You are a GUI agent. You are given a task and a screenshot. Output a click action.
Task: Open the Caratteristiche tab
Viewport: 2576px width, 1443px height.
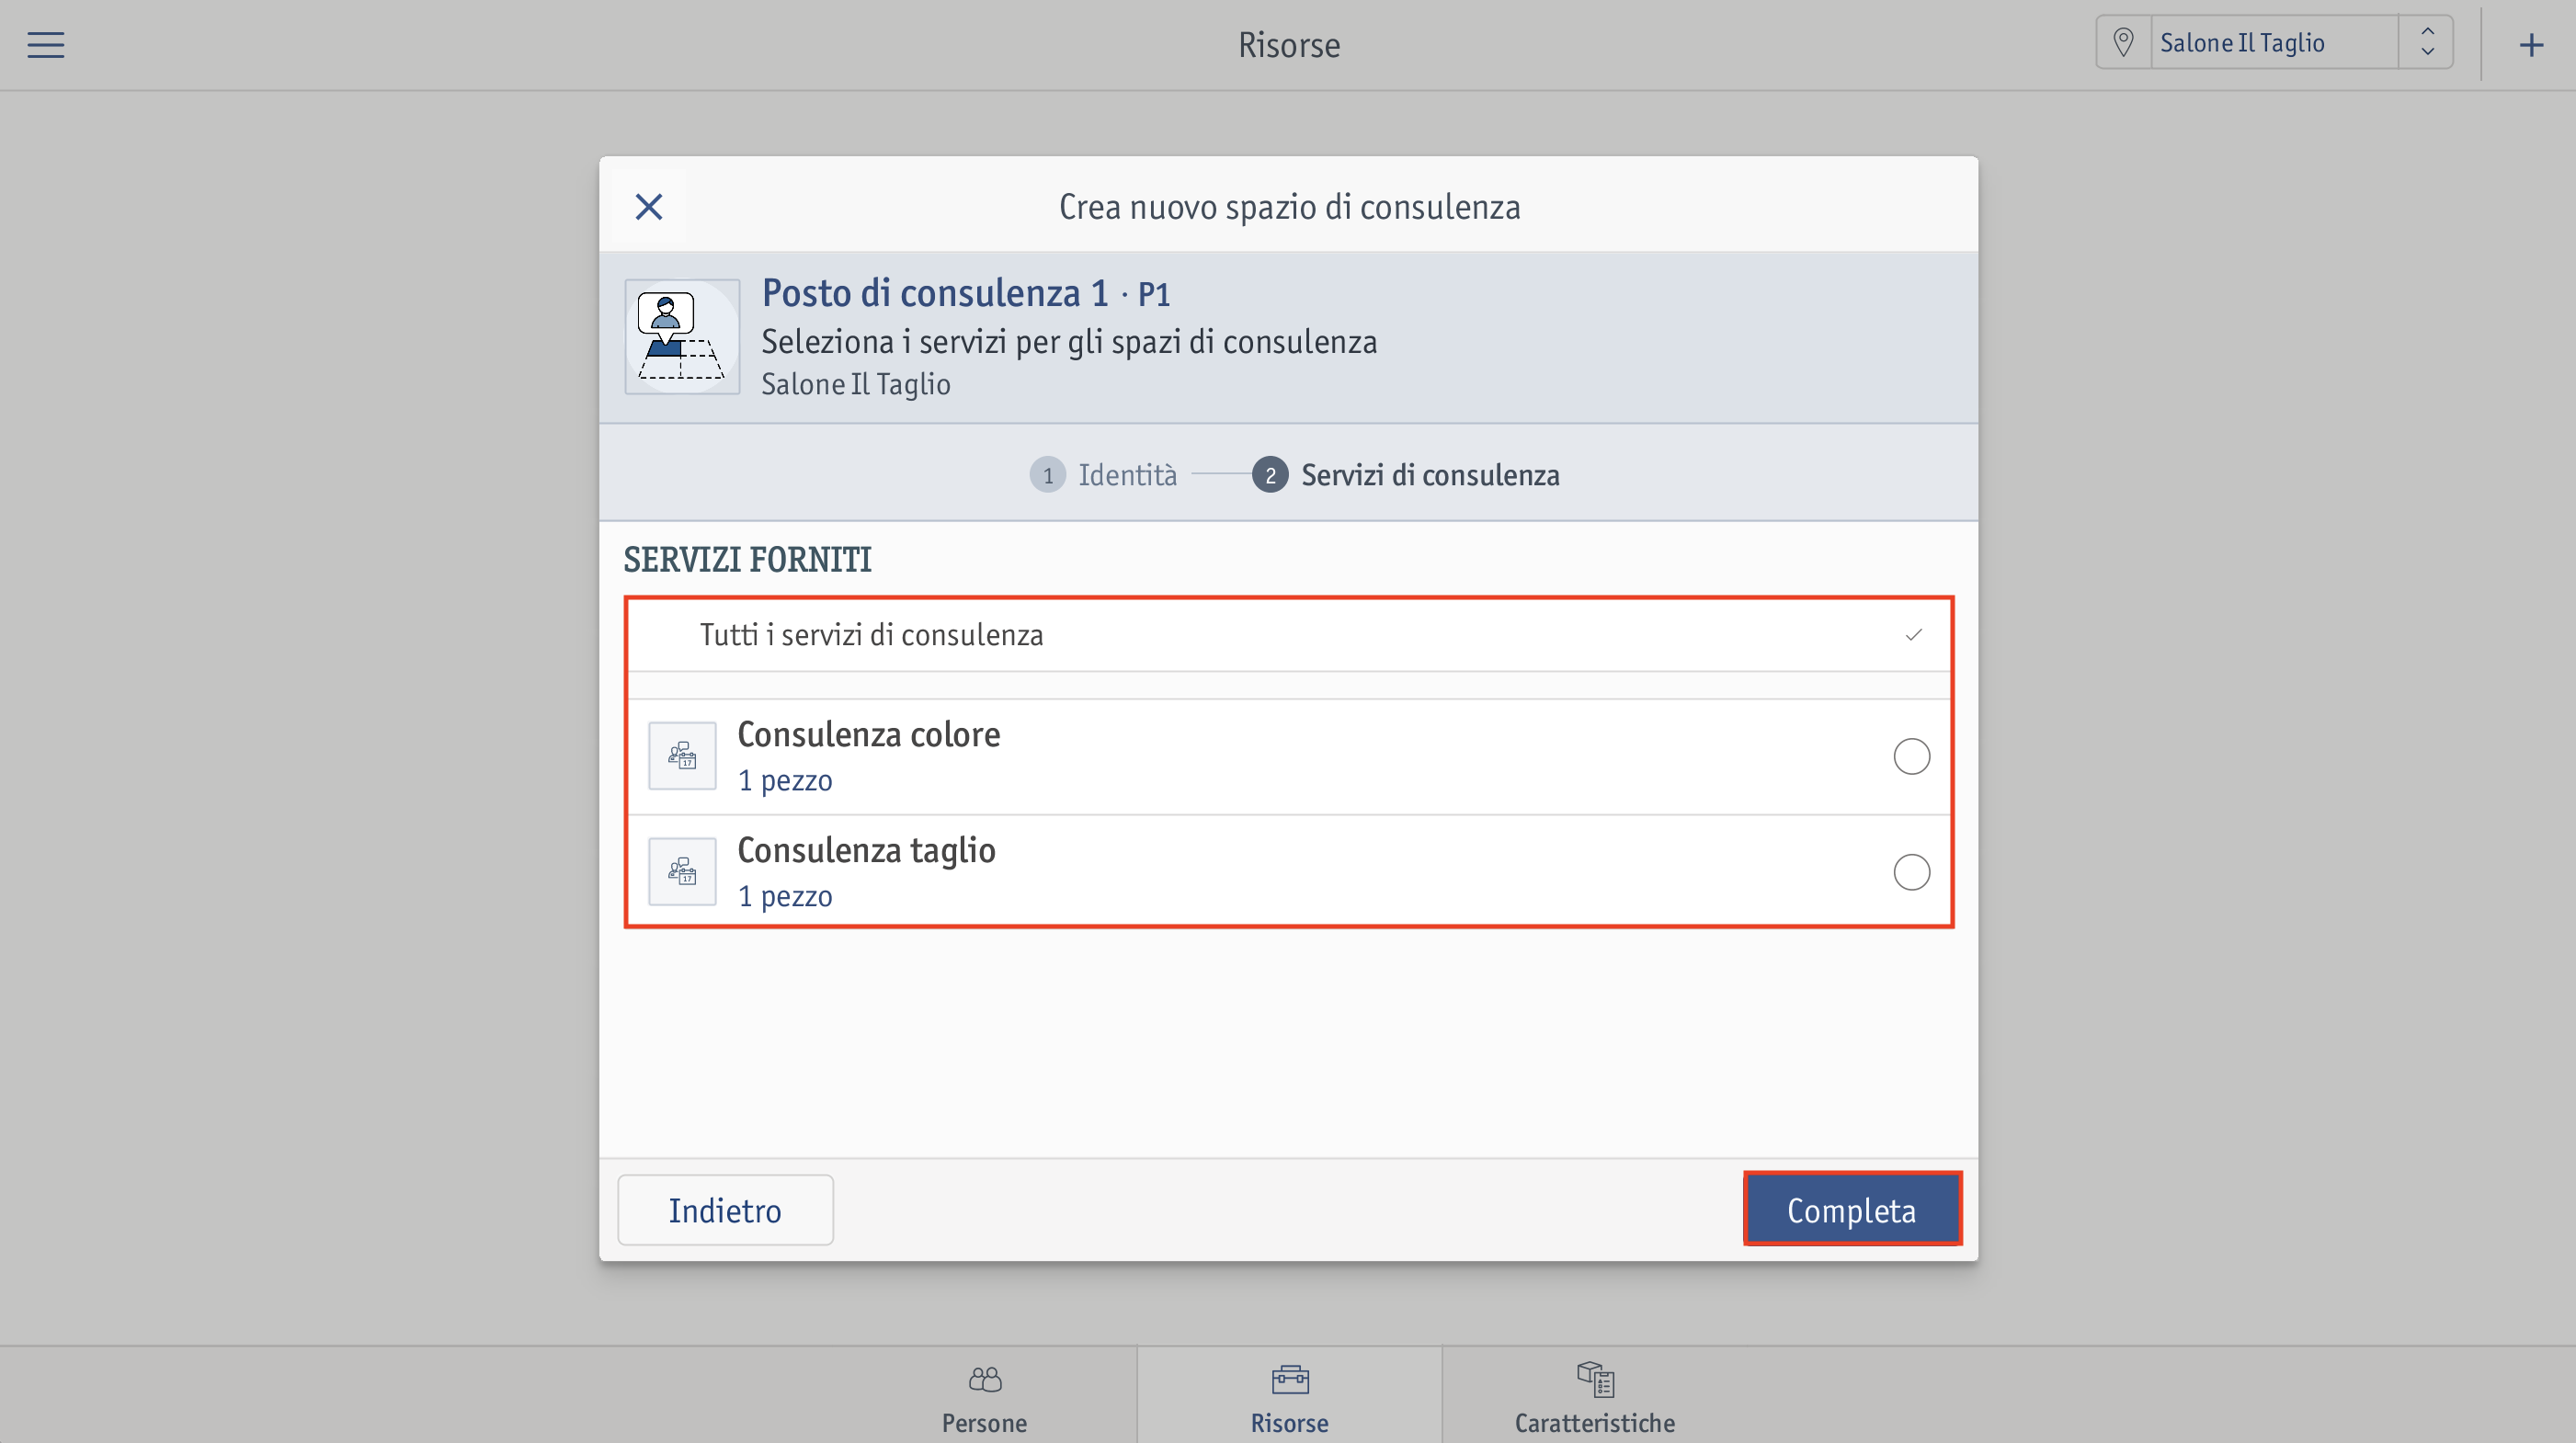click(1594, 1397)
